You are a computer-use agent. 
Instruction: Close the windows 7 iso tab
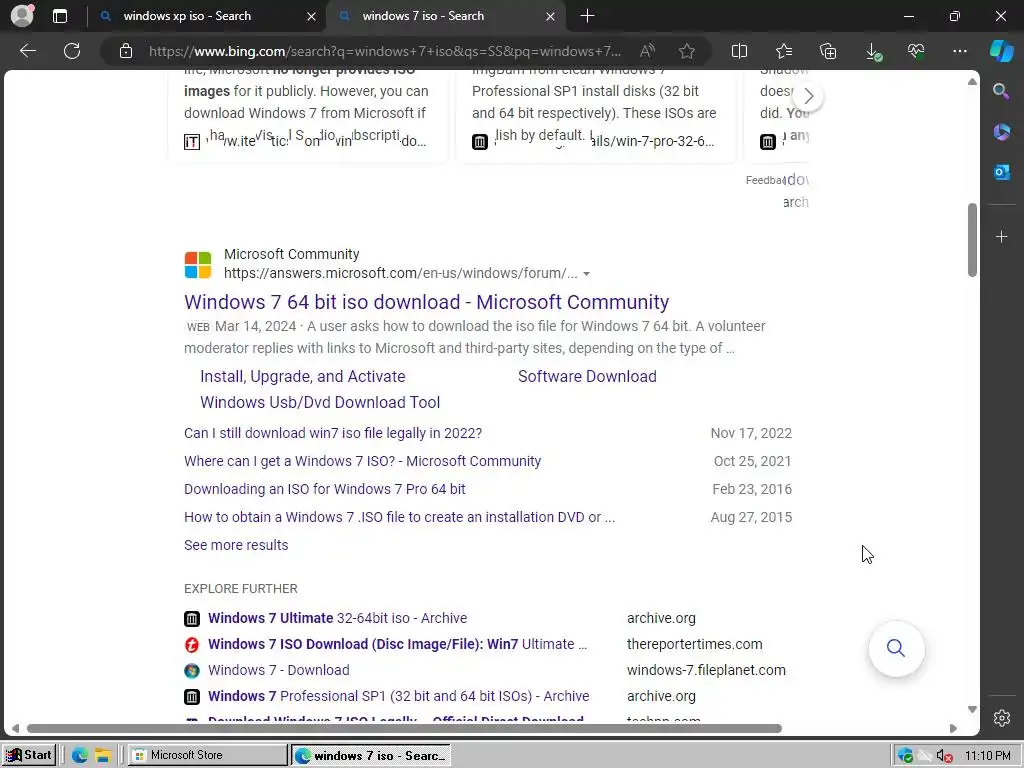coord(551,16)
